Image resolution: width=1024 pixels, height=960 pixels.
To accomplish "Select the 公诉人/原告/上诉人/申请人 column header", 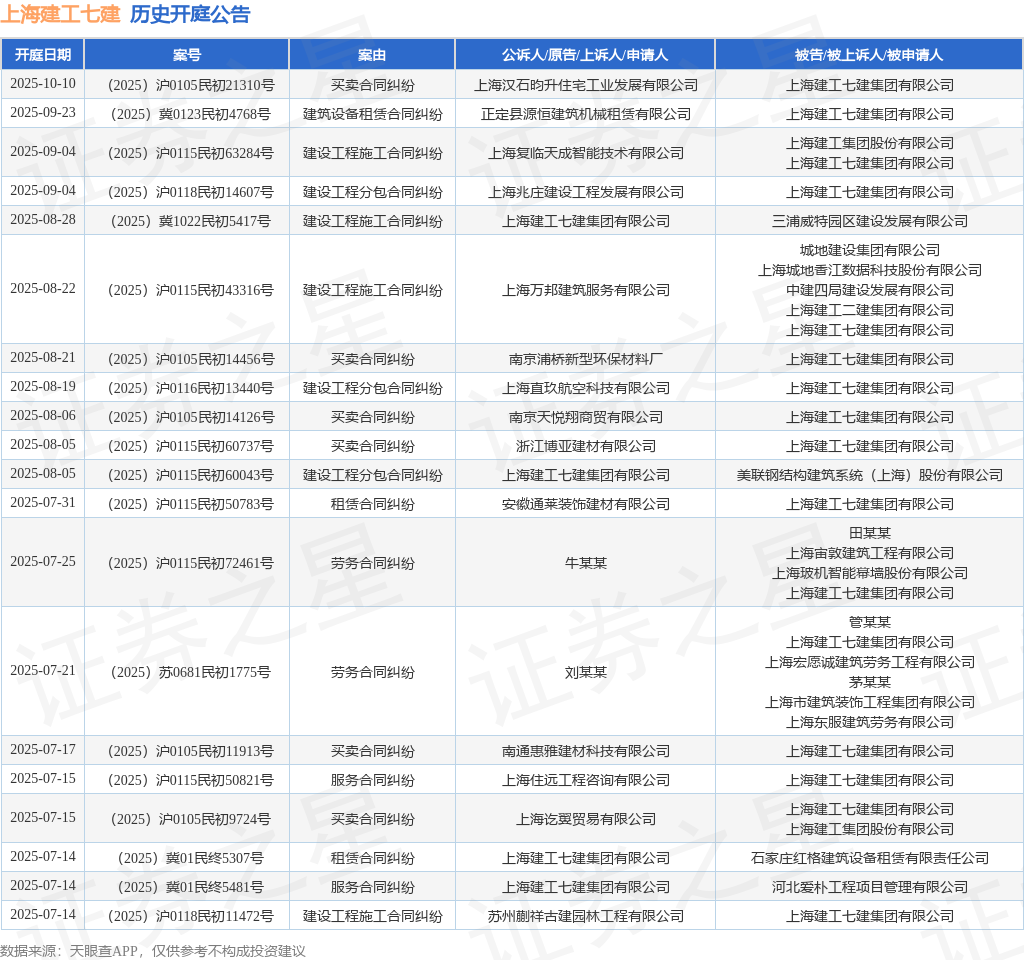I will coord(585,55).
